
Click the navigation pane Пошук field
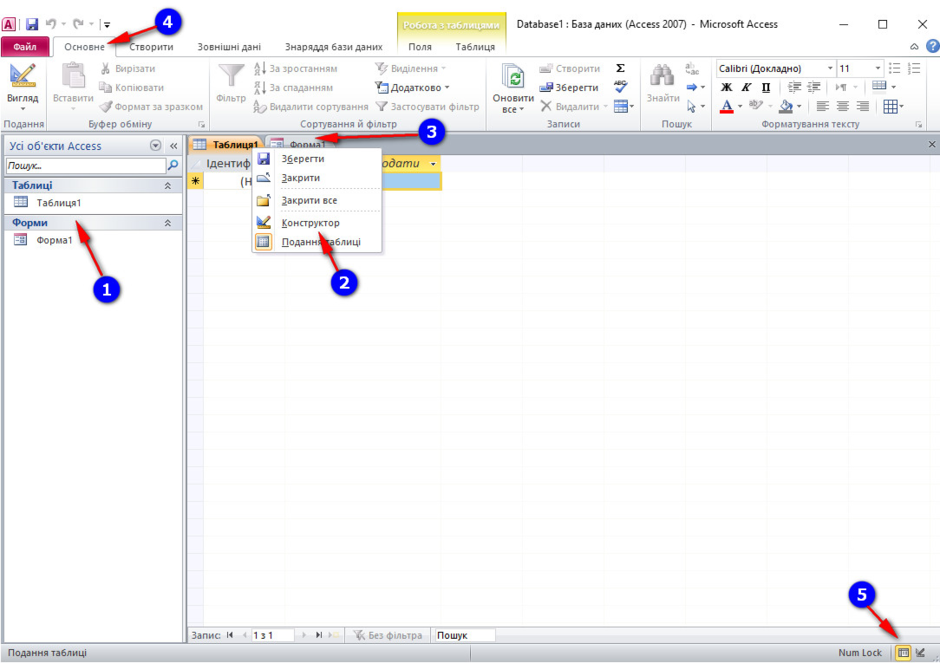[x=86, y=165]
